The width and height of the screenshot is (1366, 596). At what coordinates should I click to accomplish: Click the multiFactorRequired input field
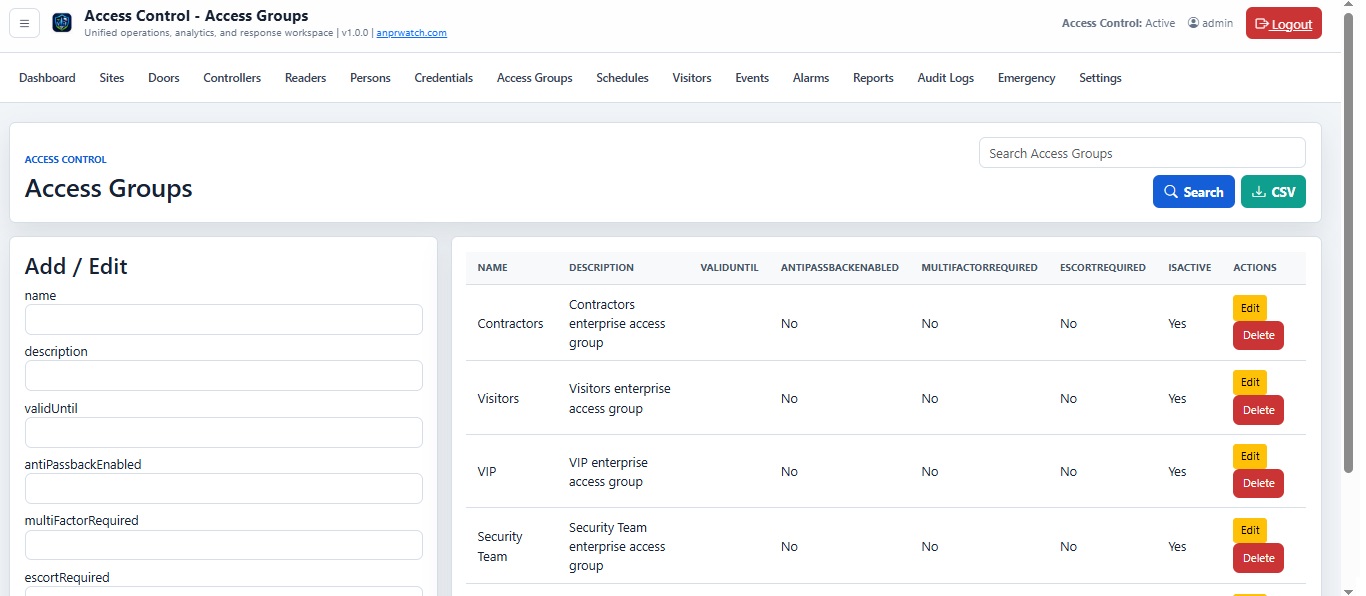[x=224, y=545]
